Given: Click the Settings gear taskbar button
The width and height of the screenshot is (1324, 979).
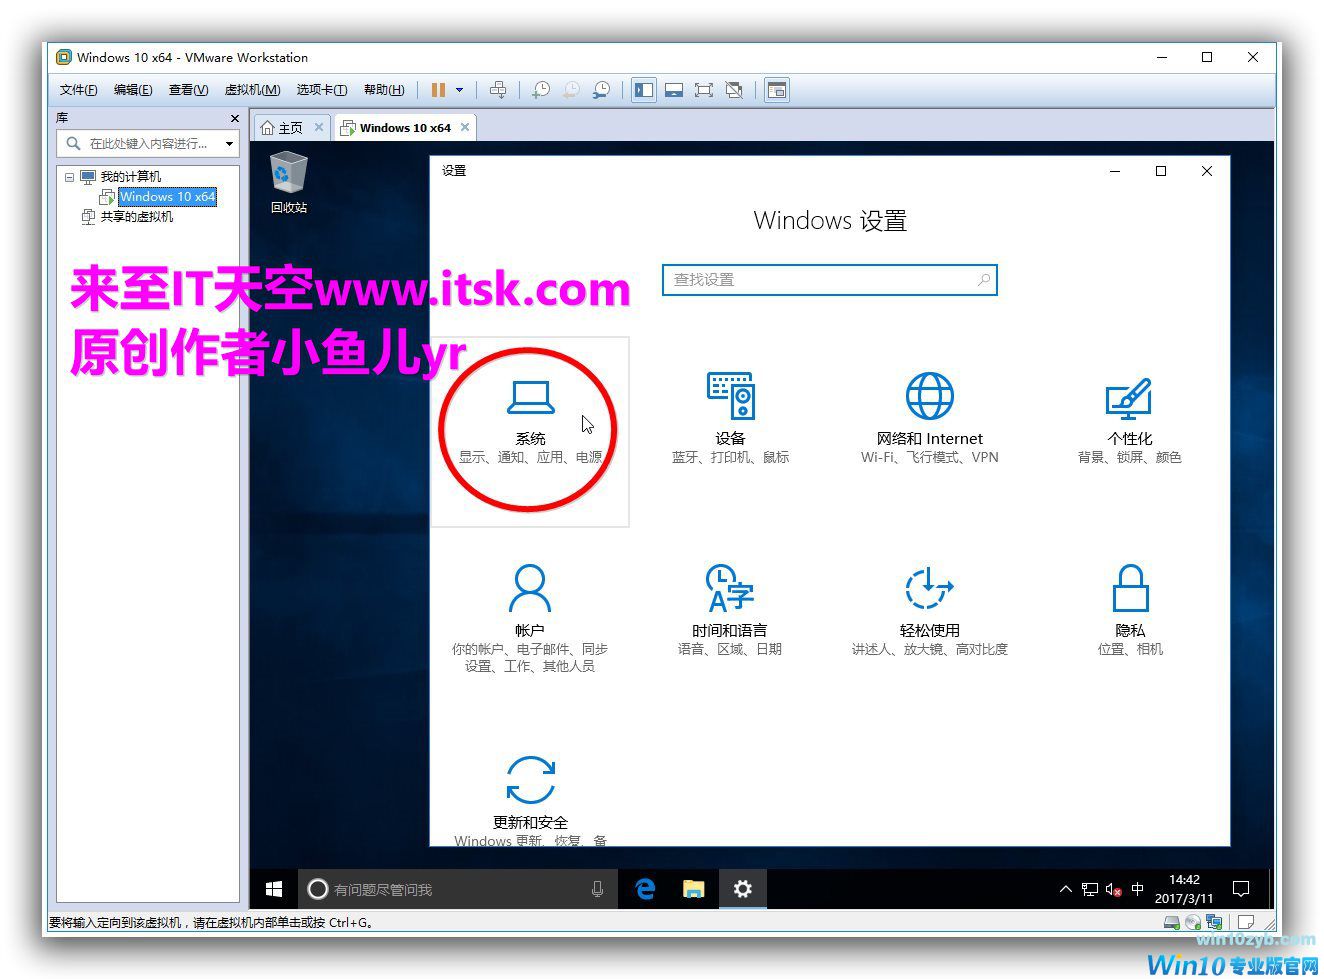Looking at the screenshot, I should [742, 889].
